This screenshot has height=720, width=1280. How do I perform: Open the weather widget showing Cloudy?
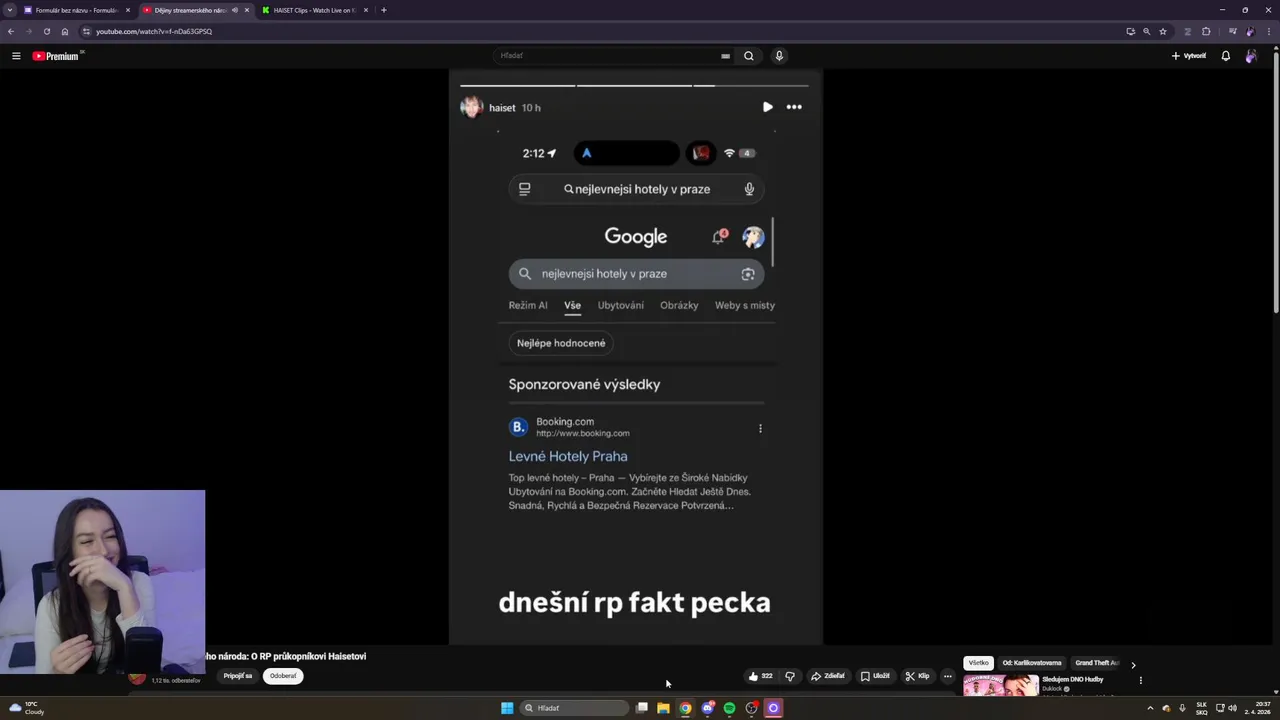click(x=26, y=708)
